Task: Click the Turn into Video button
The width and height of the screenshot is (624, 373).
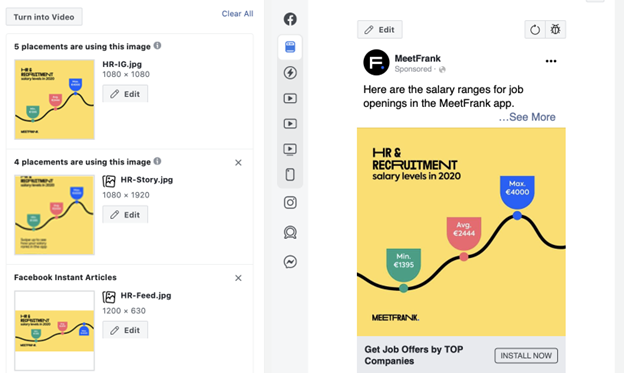Action: [x=44, y=17]
